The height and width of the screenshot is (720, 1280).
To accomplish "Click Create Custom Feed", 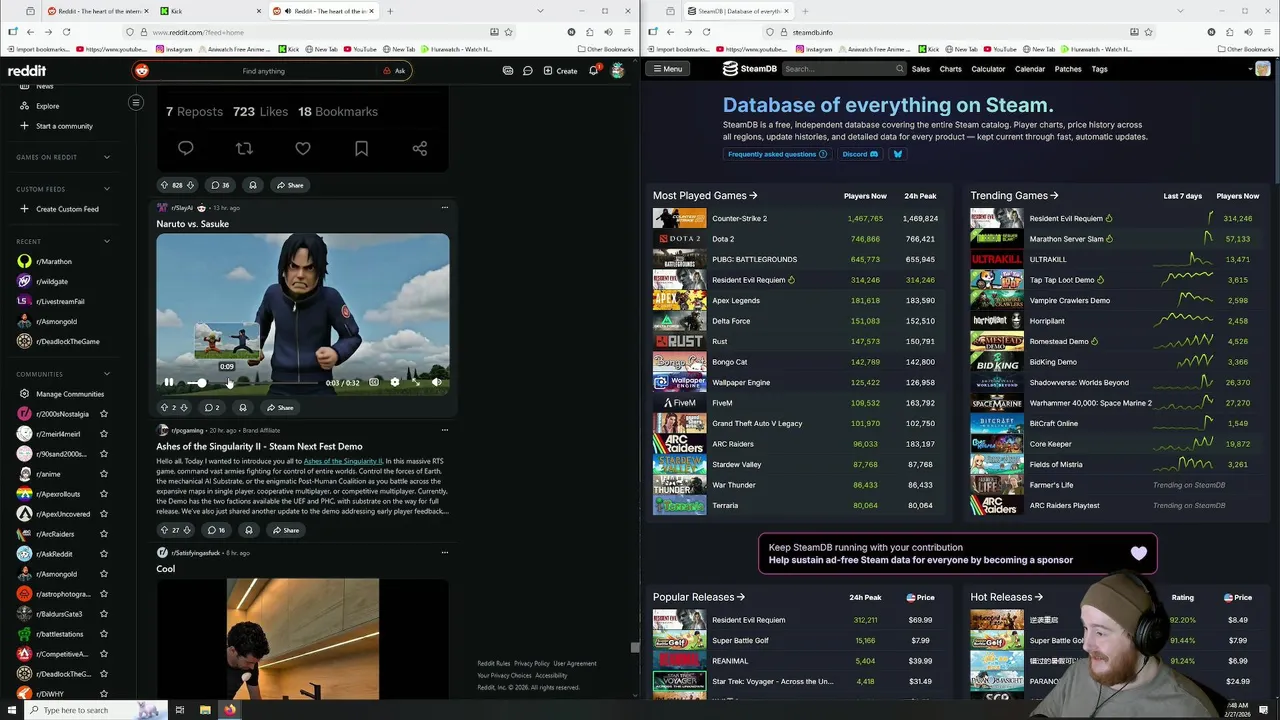I will pos(67,209).
